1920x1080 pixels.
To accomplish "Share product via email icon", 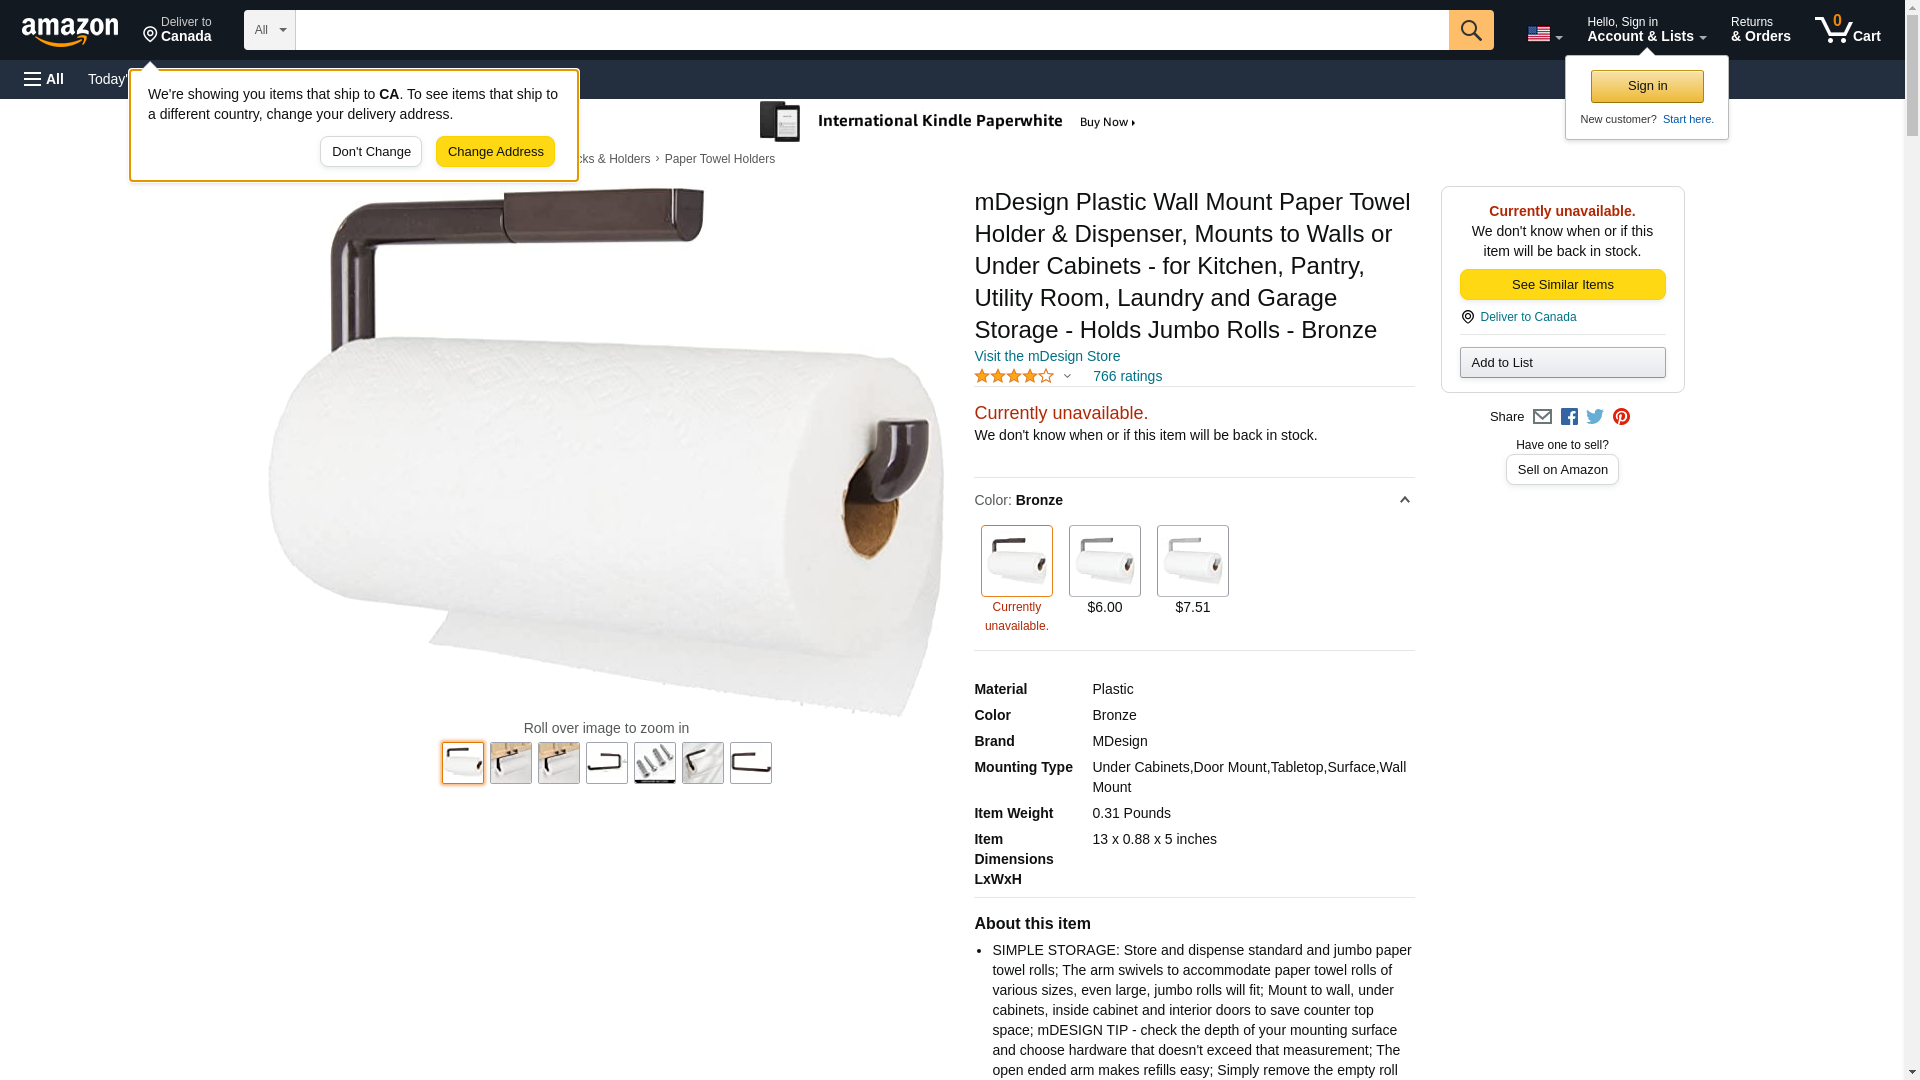I will point(1541,417).
